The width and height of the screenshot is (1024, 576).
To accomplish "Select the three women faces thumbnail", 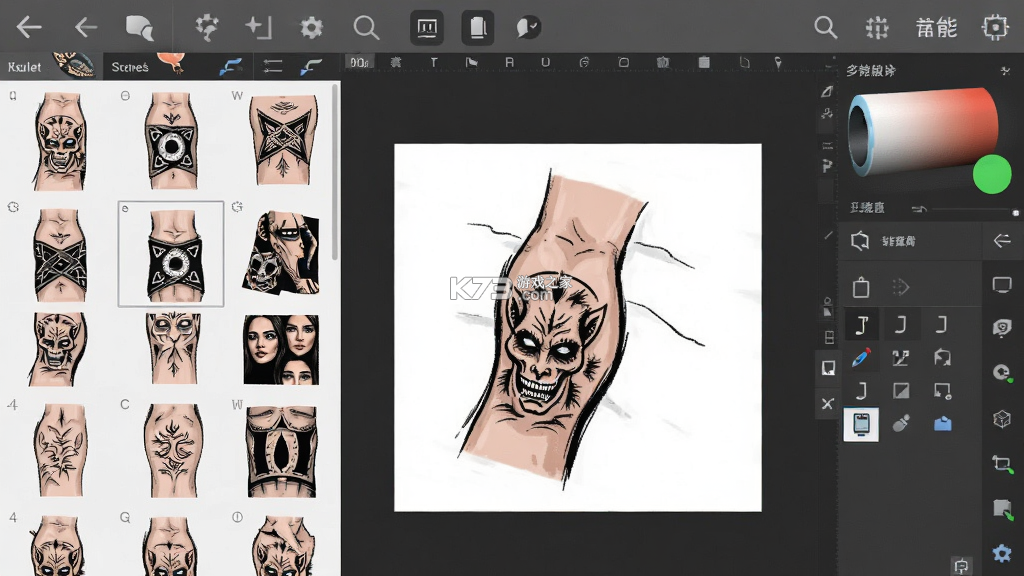I will [281, 349].
